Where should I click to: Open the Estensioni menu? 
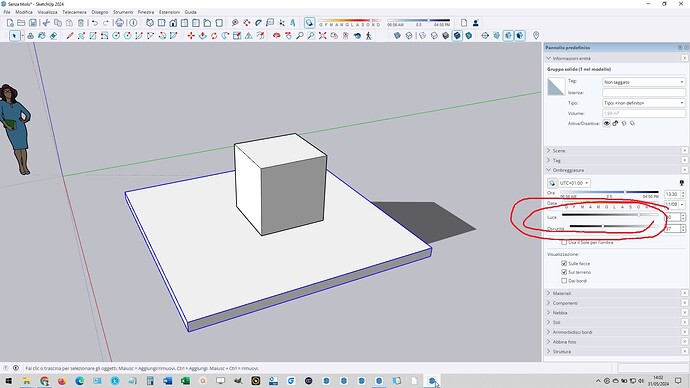click(x=169, y=12)
